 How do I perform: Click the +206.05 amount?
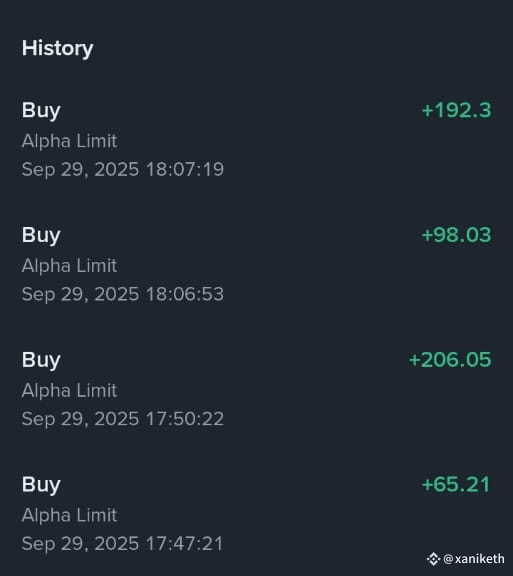point(450,360)
